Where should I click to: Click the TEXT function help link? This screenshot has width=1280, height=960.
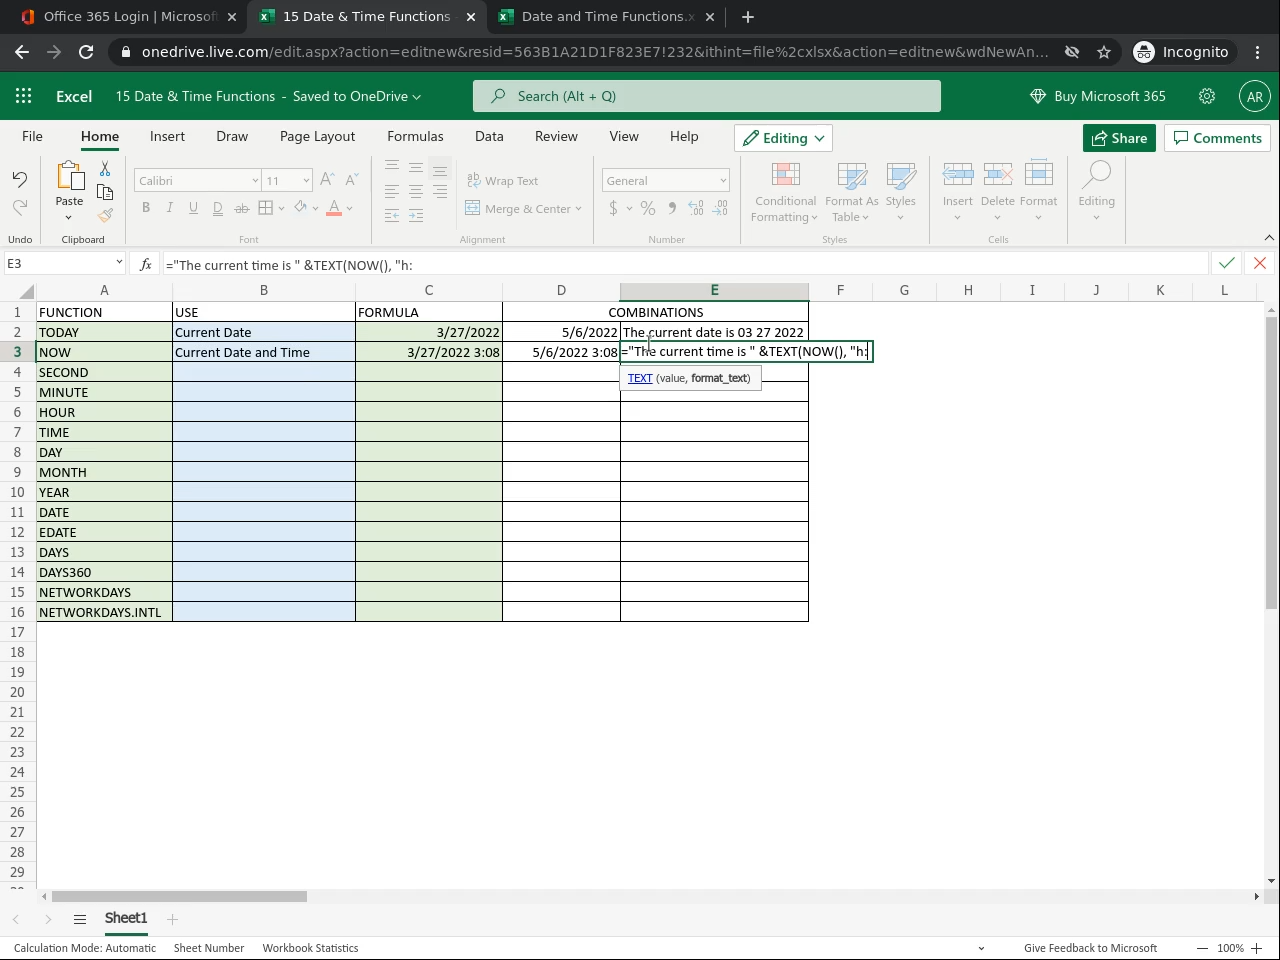pos(640,378)
